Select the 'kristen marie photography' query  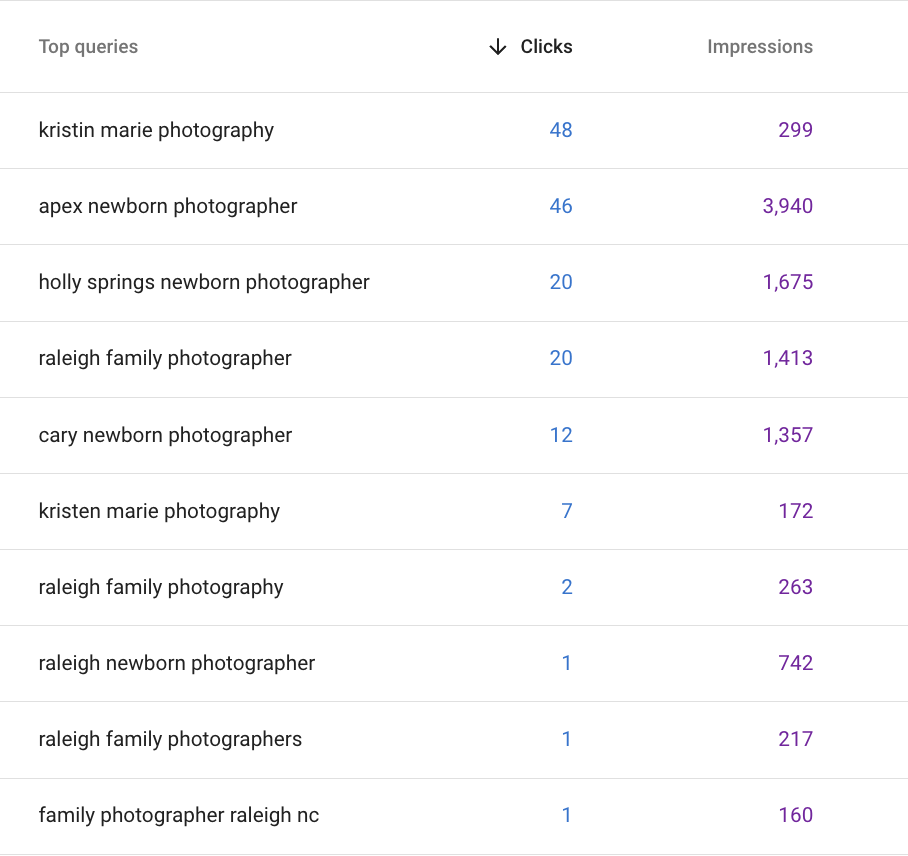pos(159,511)
